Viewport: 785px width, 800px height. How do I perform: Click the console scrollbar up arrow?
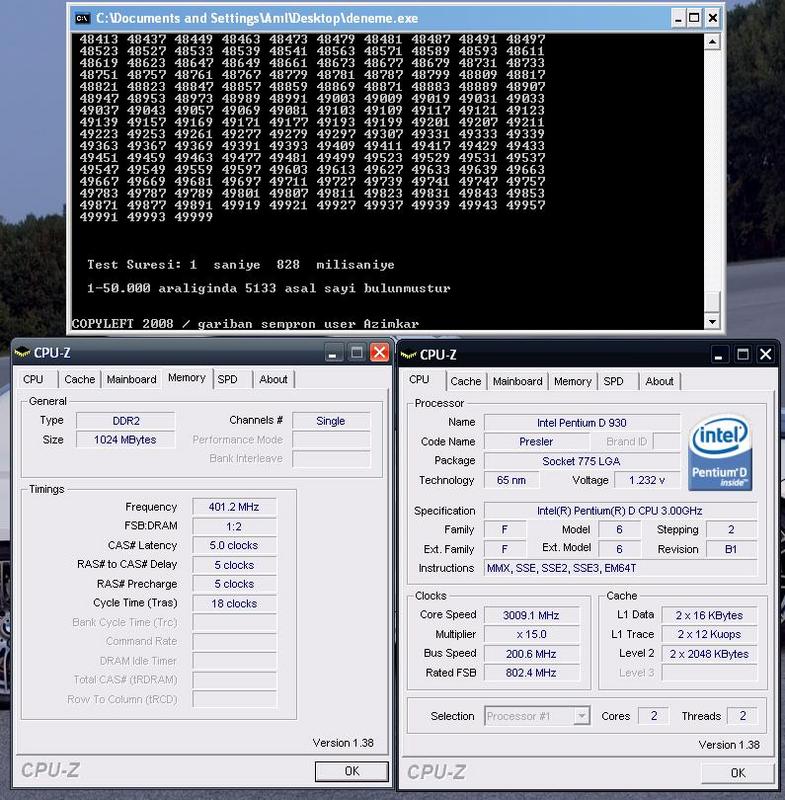click(712, 41)
